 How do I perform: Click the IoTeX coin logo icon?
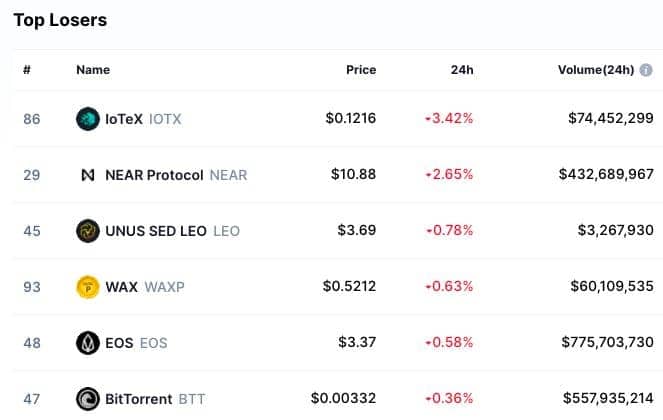[x=88, y=119]
